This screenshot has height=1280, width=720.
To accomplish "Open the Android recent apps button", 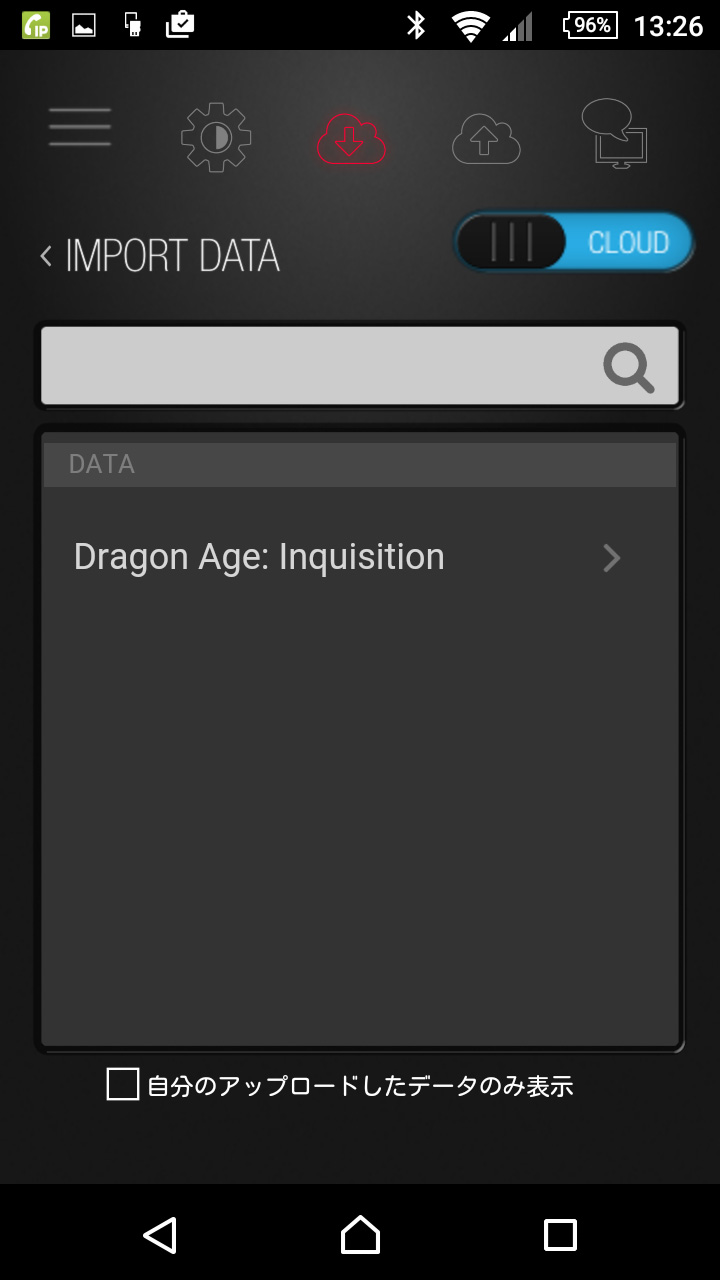I will [560, 1235].
